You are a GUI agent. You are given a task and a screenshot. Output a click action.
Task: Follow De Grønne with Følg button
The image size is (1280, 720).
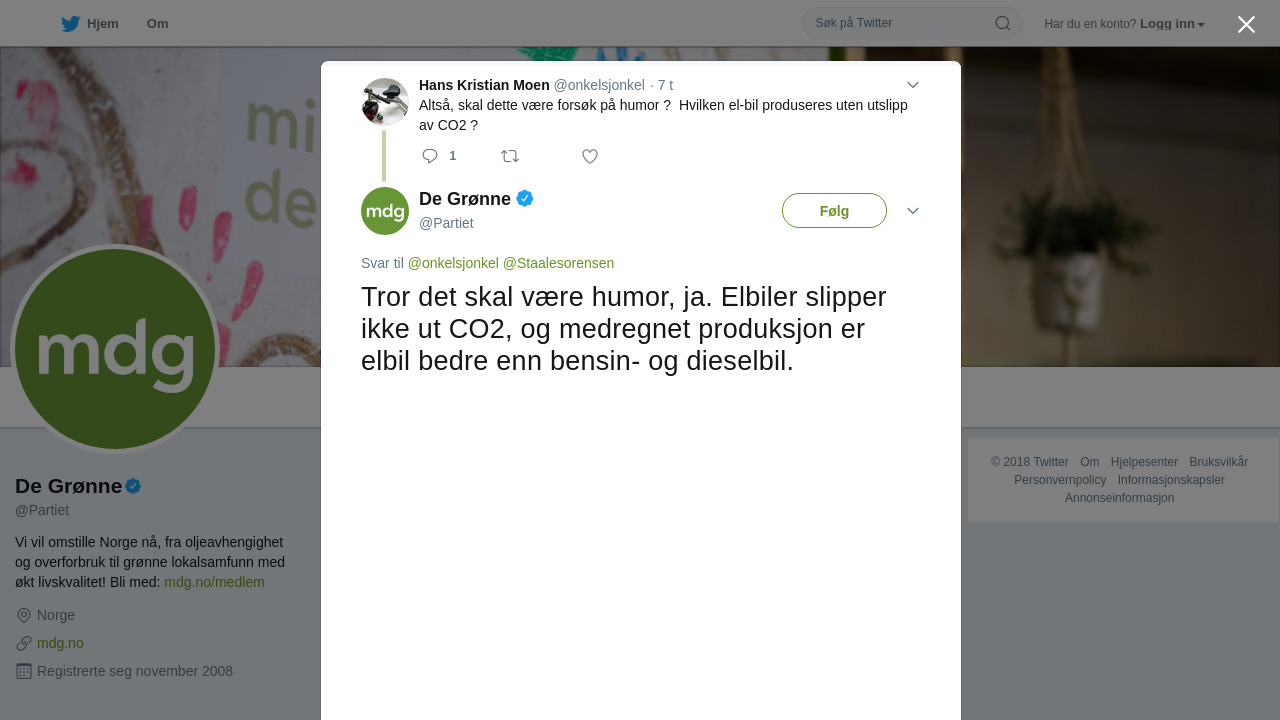[x=834, y=211]
